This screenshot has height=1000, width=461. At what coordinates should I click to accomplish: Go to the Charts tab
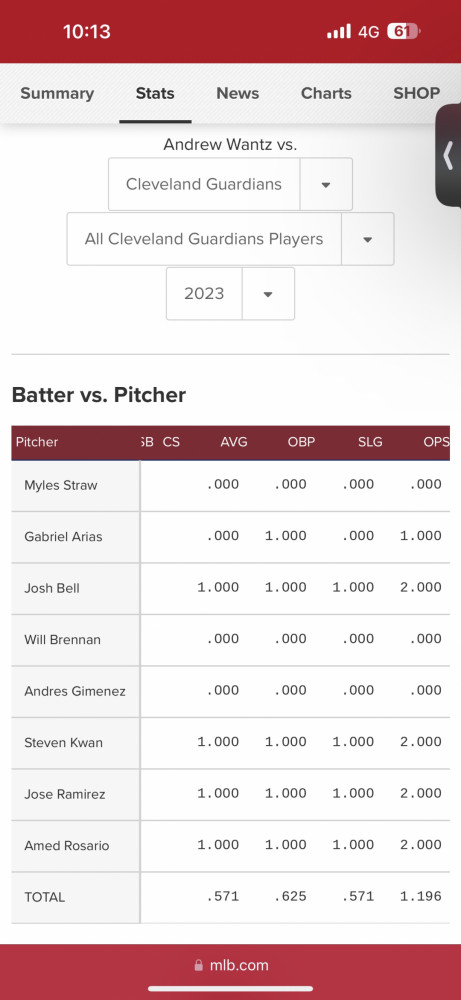click(x=326, y=93)
